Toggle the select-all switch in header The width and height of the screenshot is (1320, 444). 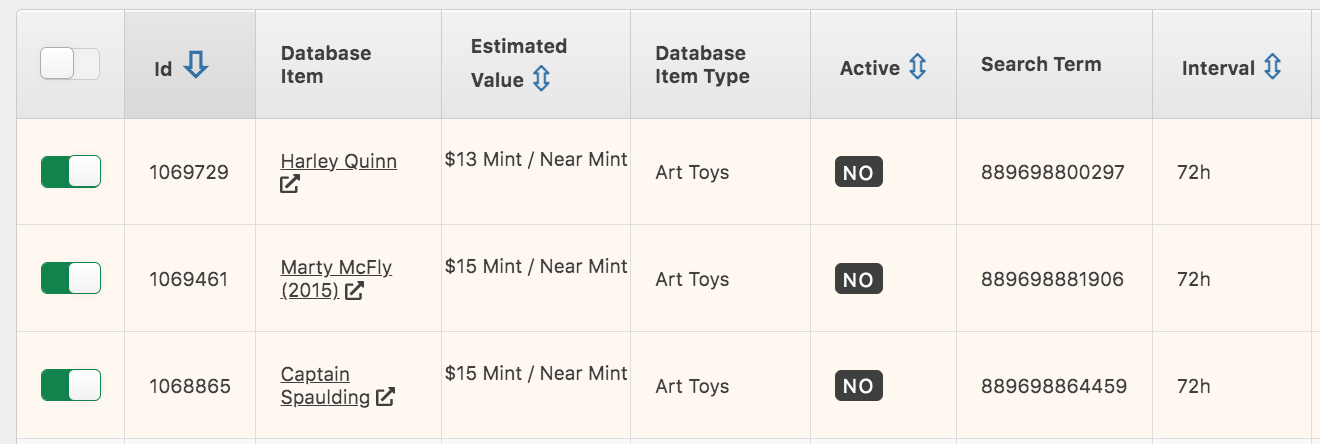[x=70, y=65]
